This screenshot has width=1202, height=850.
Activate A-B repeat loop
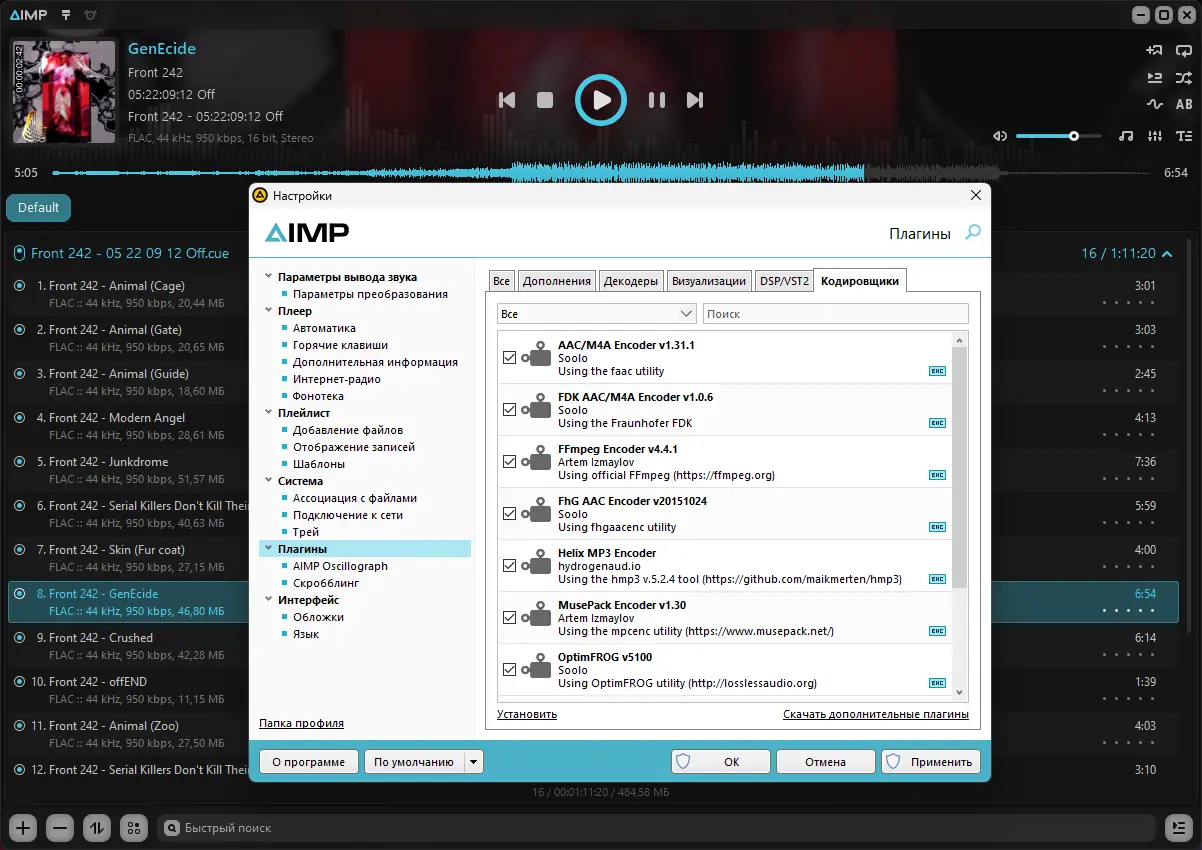[x=1184, y=103]
